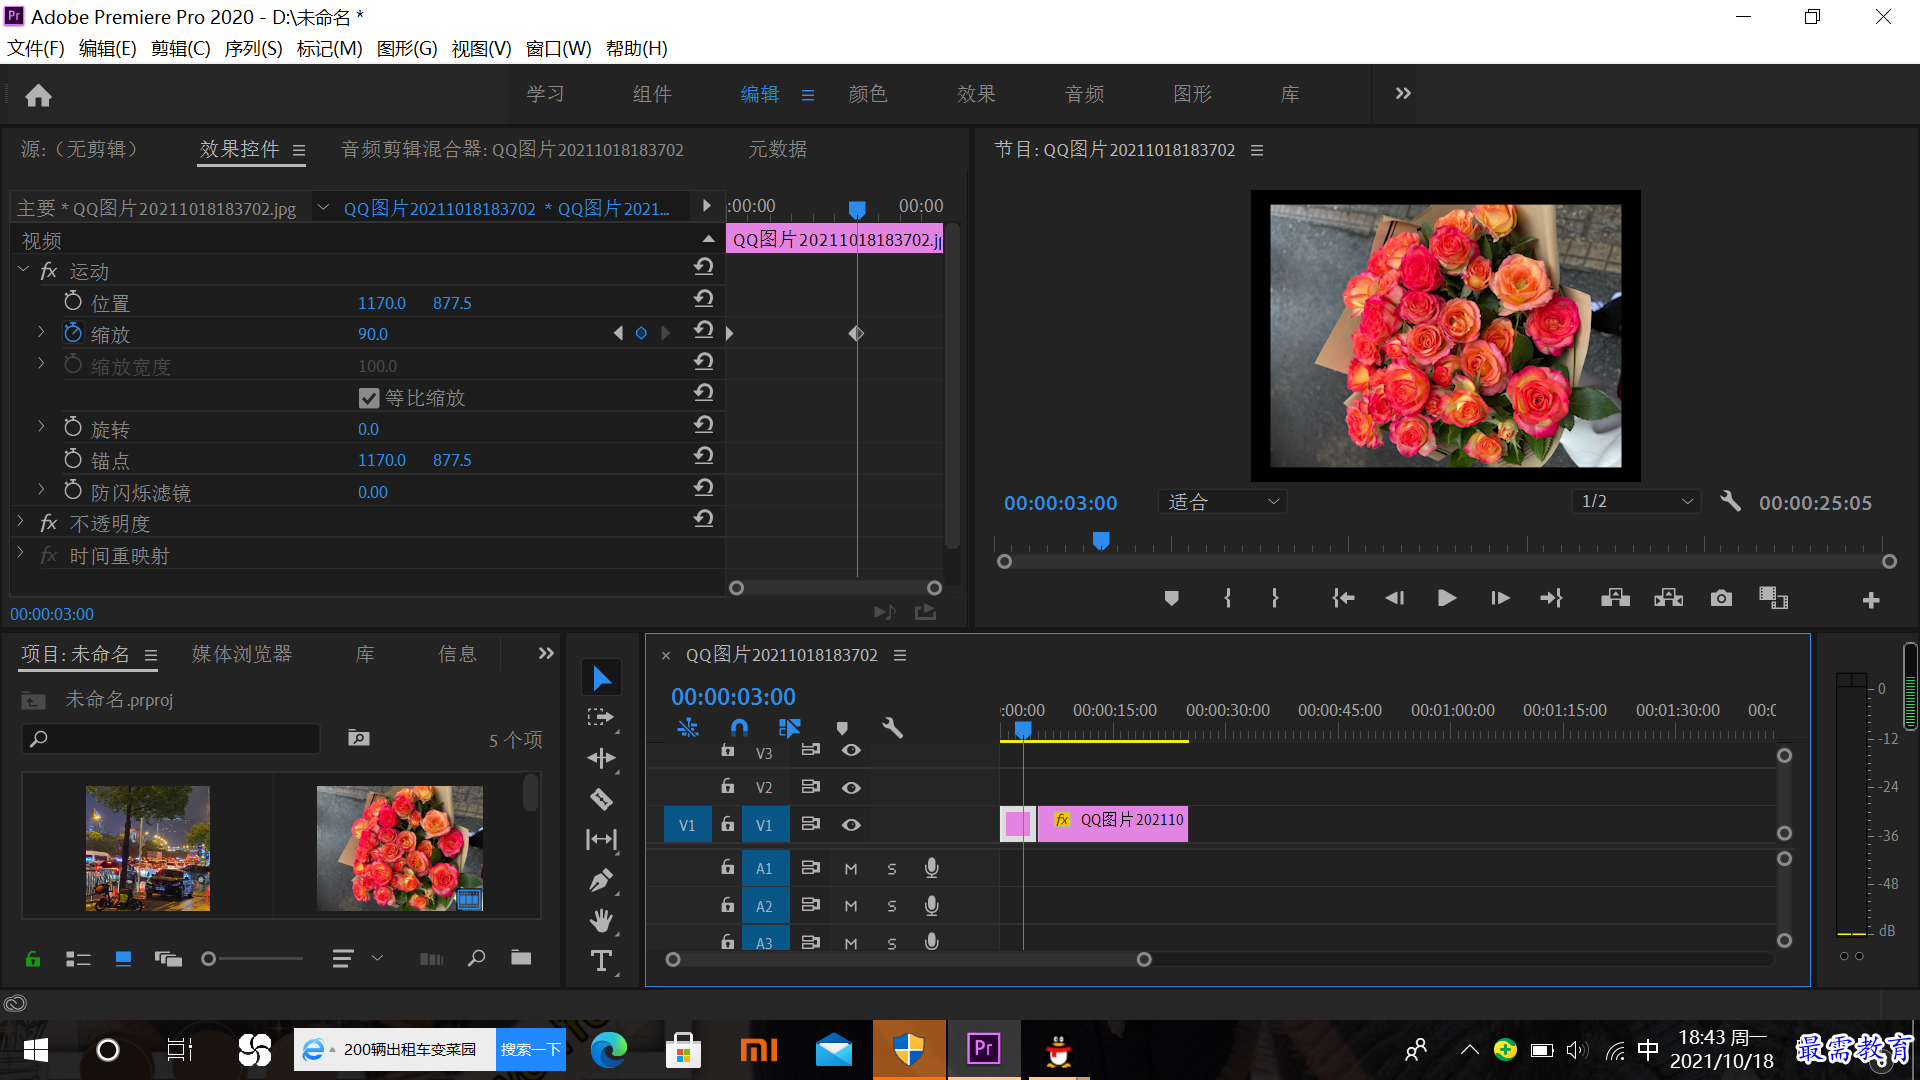Click the Export Frame camera icon
This screenshot has height=1080, width=1920.
click(x=1721, y=598)
